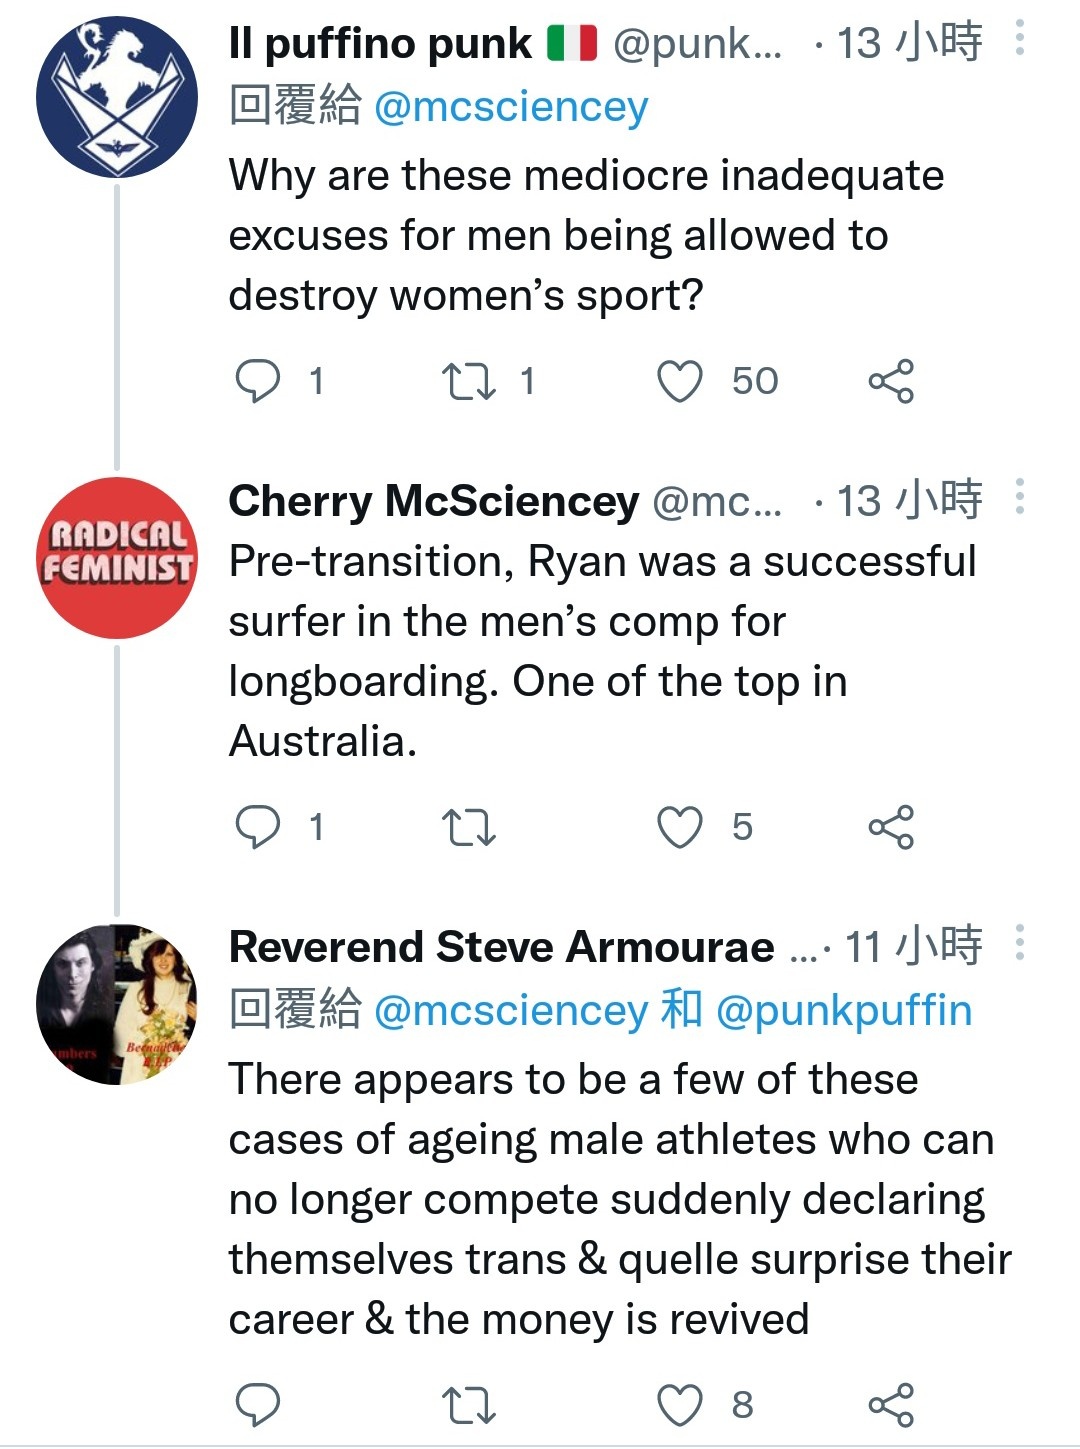The height and width of the screenshot is (1449, 1080).
Task: Like Cherry McSciencey's tweet with 5 likes
Action: click(x=680, y=827)
